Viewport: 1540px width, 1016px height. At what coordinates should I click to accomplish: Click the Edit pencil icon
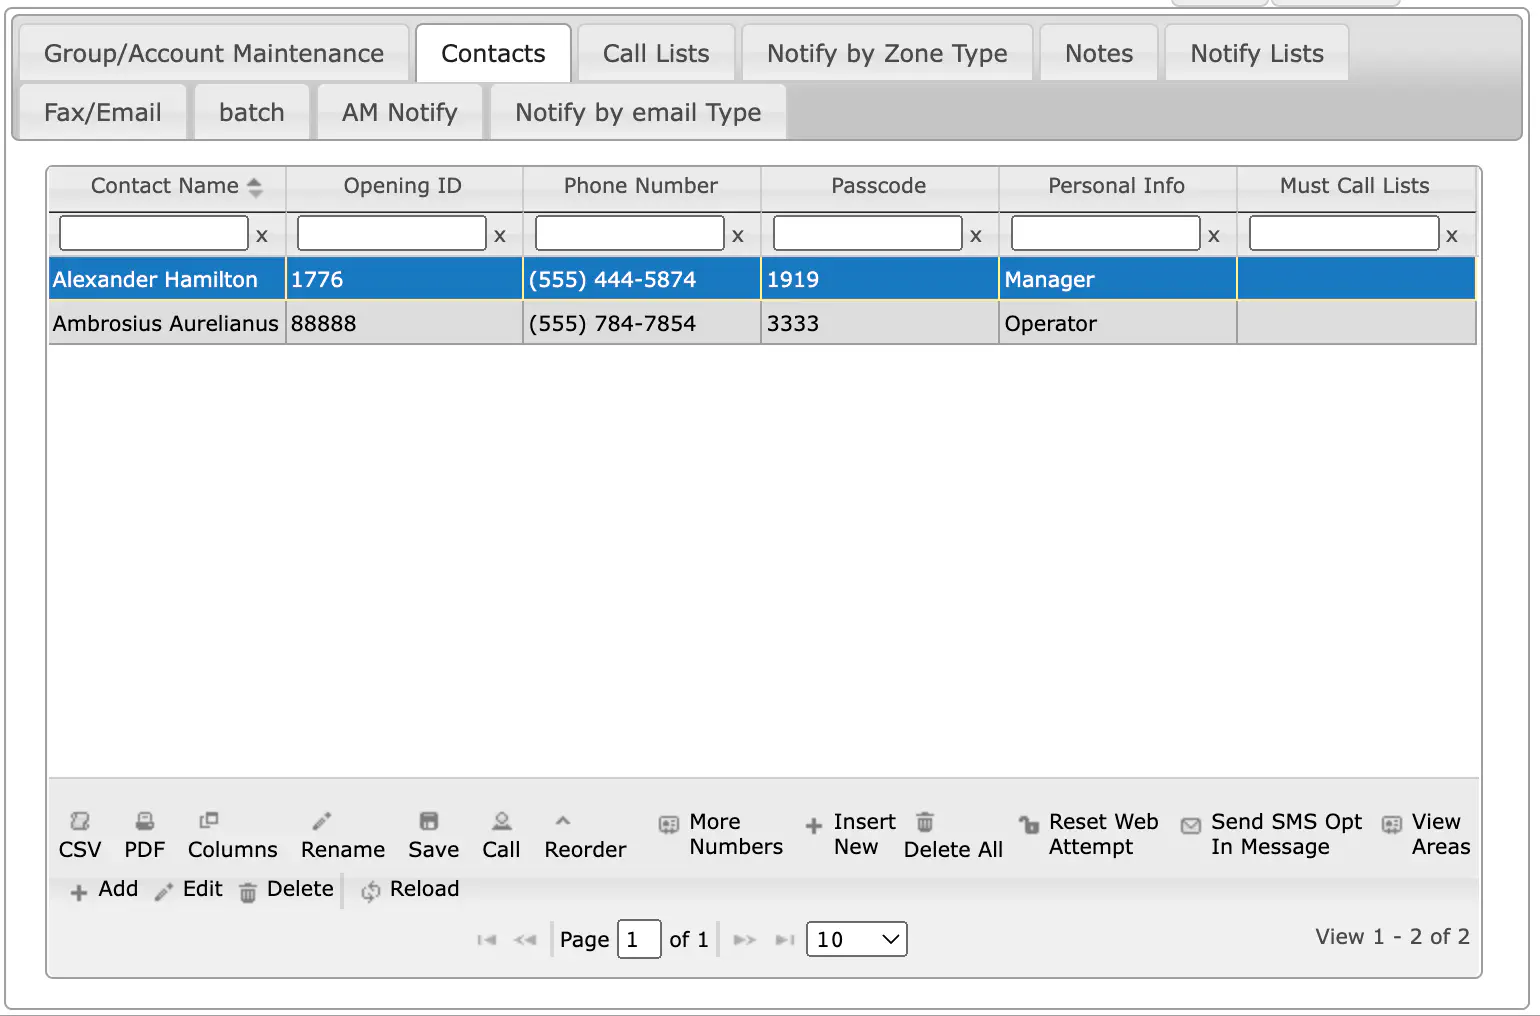click(164, 892)
